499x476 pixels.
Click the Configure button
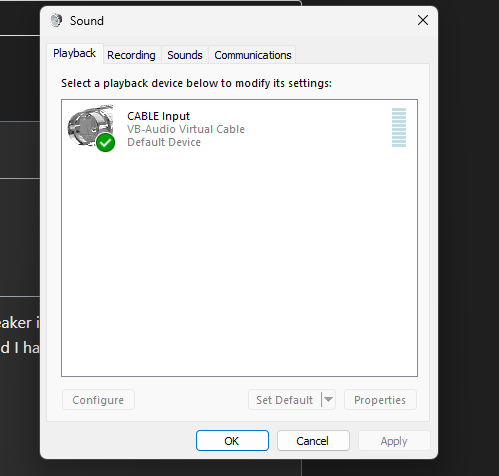click(98, 400)
